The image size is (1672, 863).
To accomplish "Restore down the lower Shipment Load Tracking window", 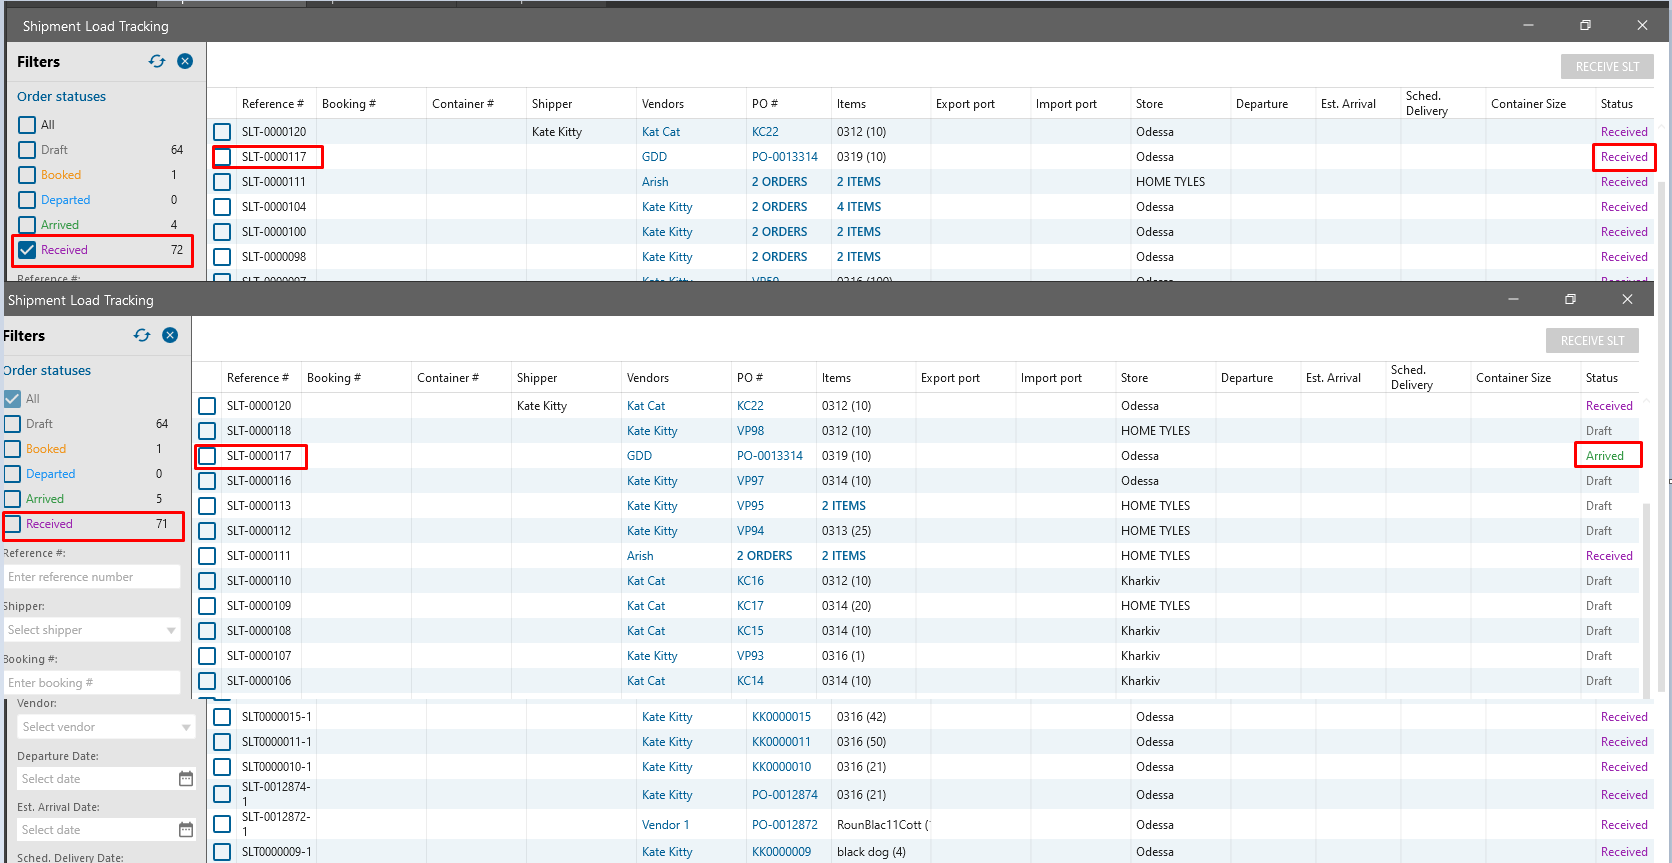I will tap(1570, 299).
